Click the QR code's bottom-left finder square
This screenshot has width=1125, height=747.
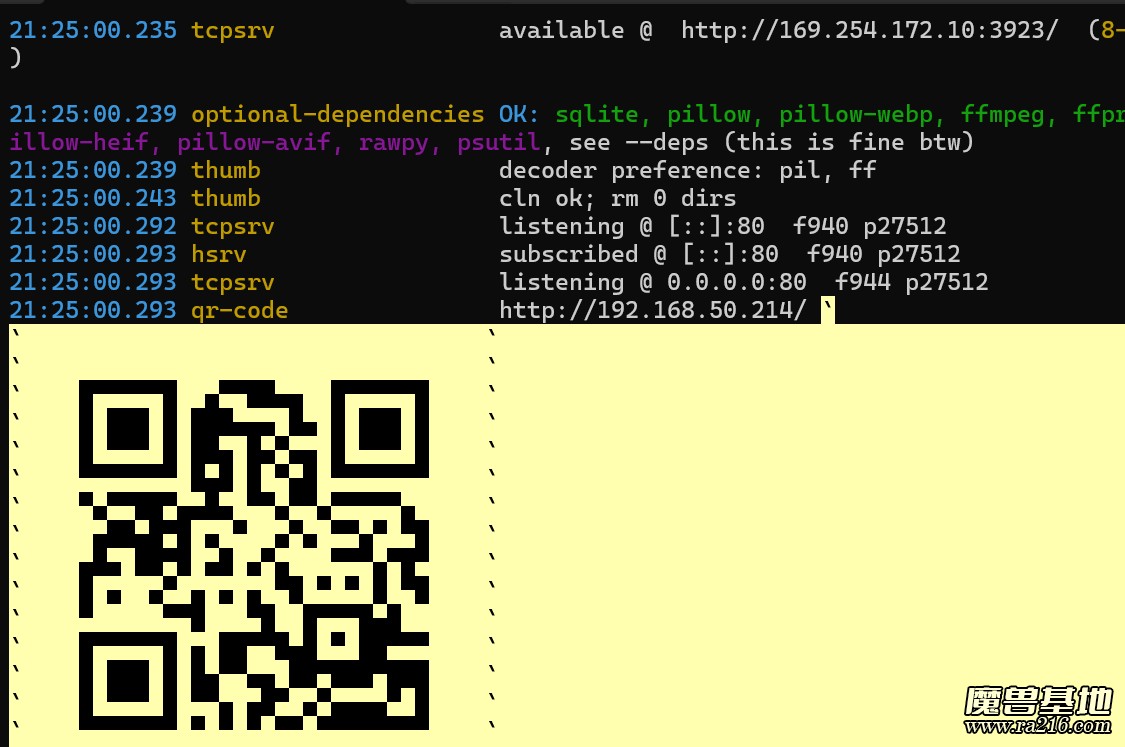(127, 680)
